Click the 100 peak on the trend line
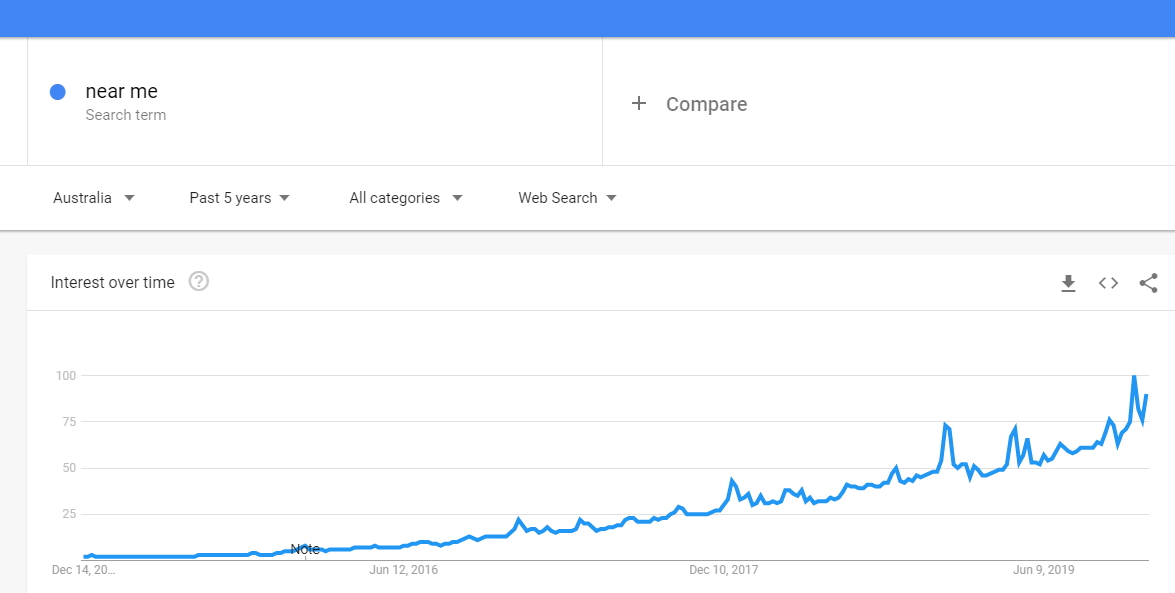This screenshot has height=593, width=1175. pos(1134,376)
